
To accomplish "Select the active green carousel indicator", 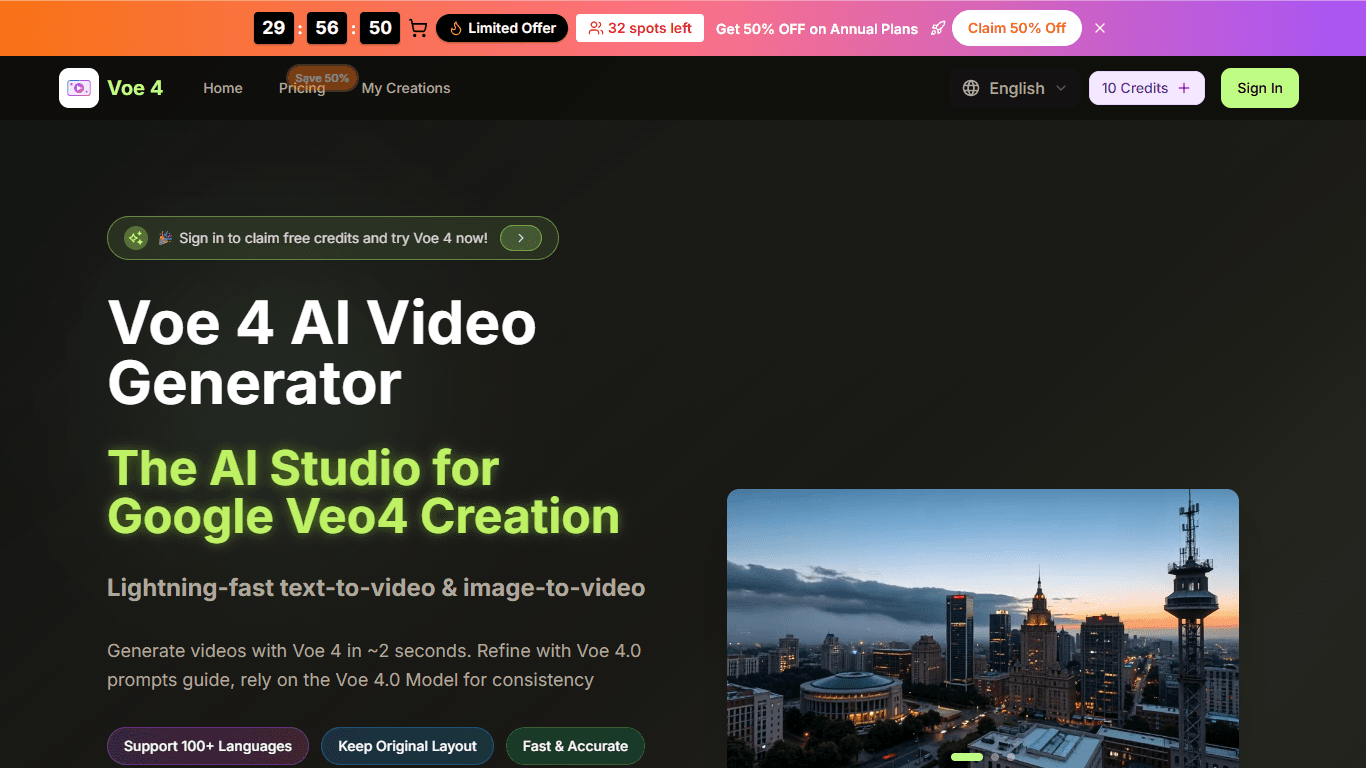I will point(967,757).
